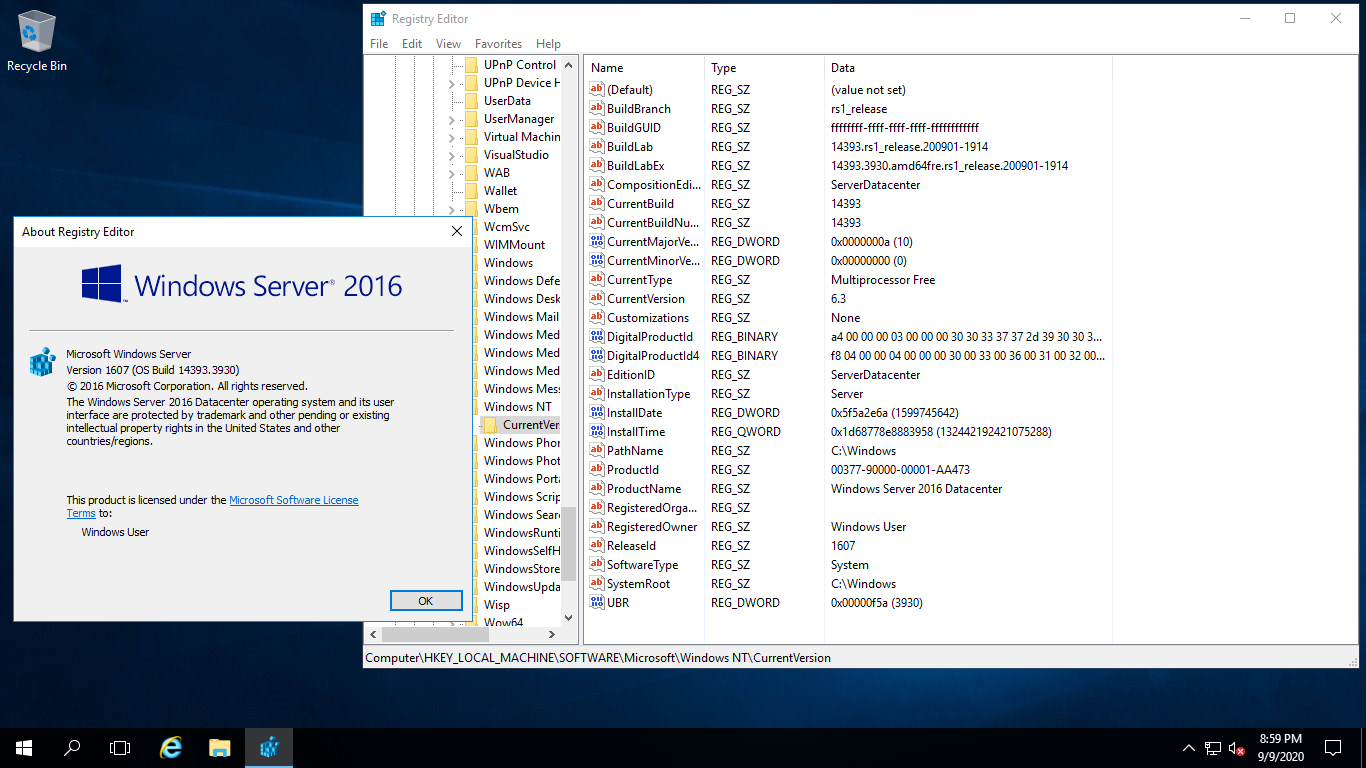Click the Registry Editor taskbar icon

[268, 747]
